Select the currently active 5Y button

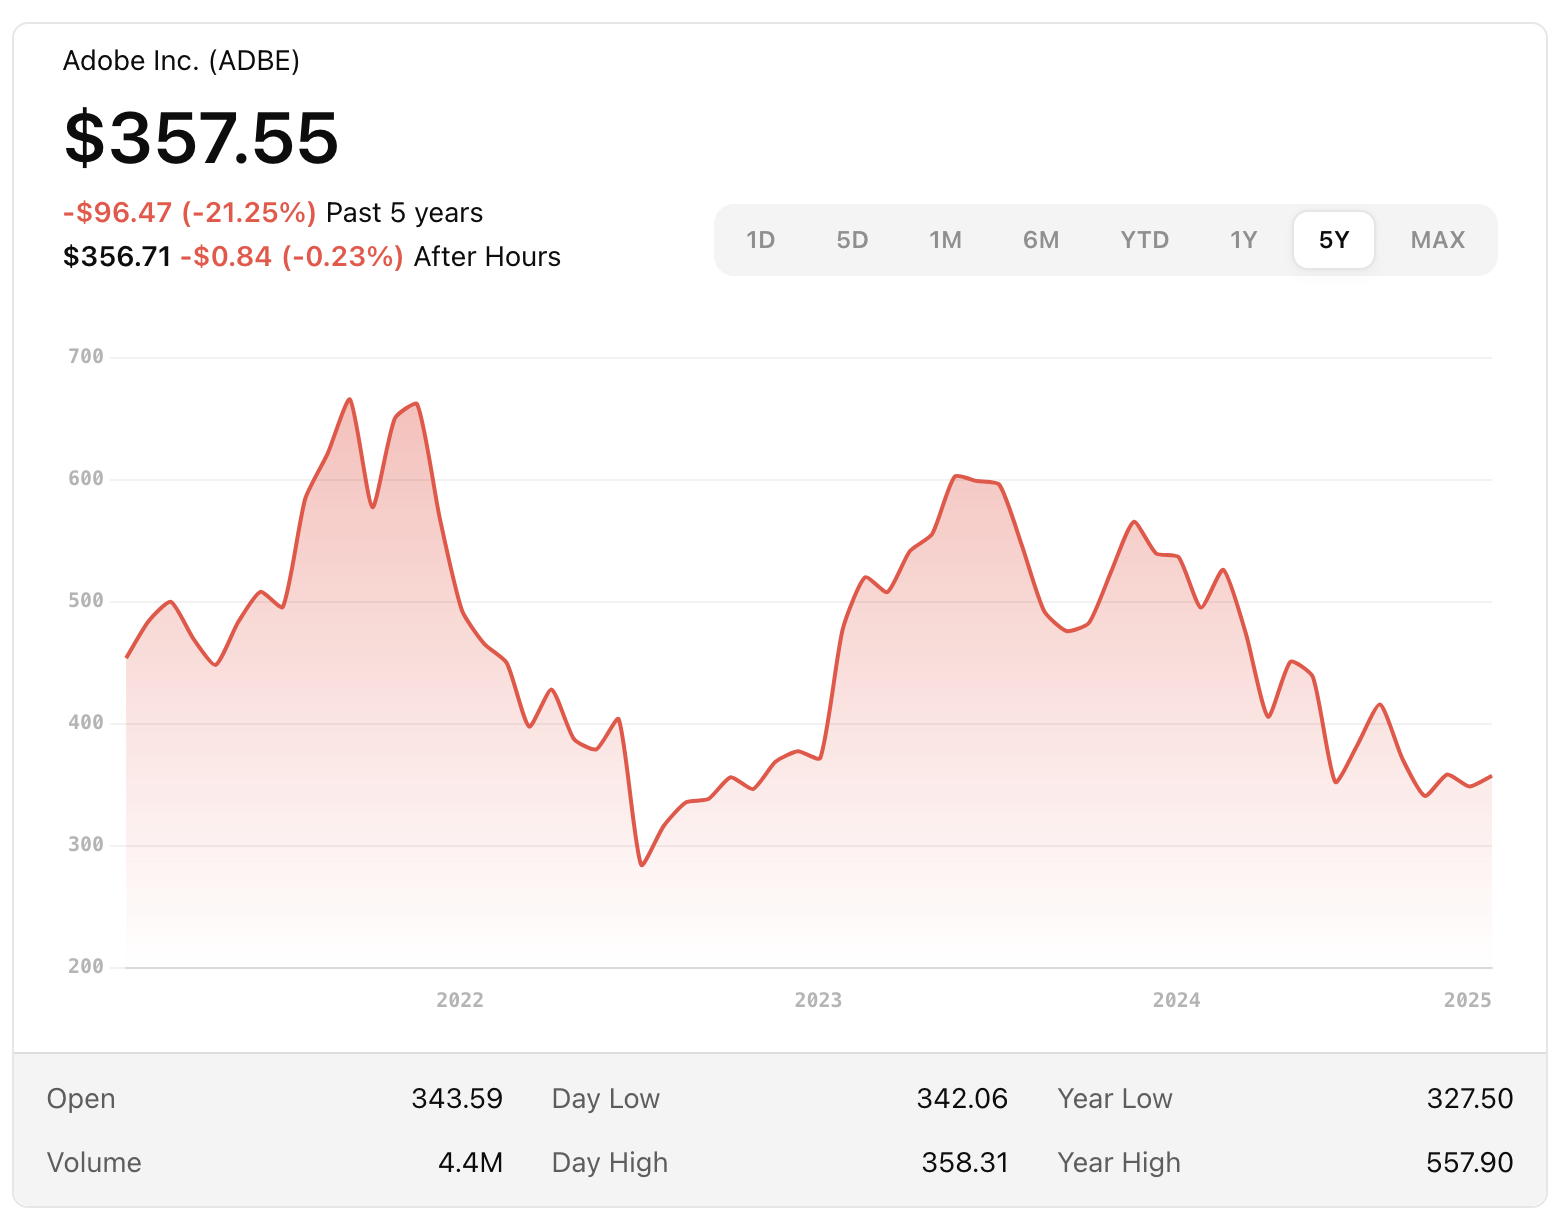click(1333, 240)
